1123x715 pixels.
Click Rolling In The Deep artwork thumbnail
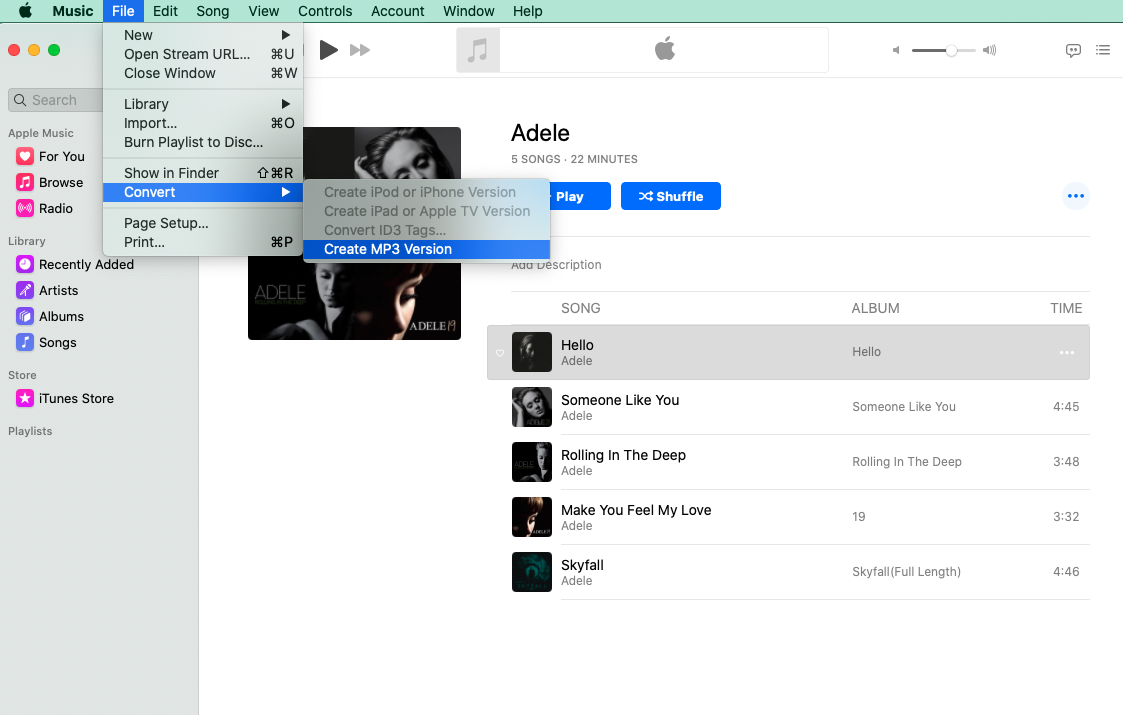pos(531,462)
